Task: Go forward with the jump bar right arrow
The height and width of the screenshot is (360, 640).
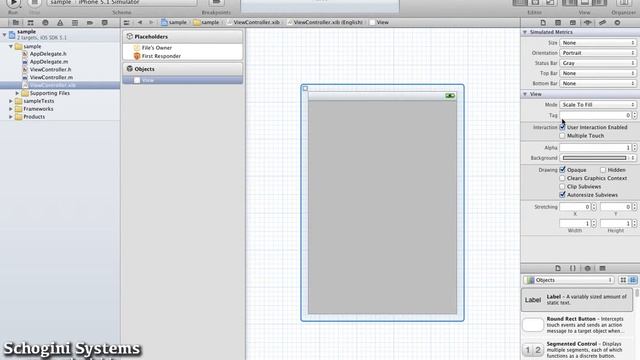Action: pos(151,22)
